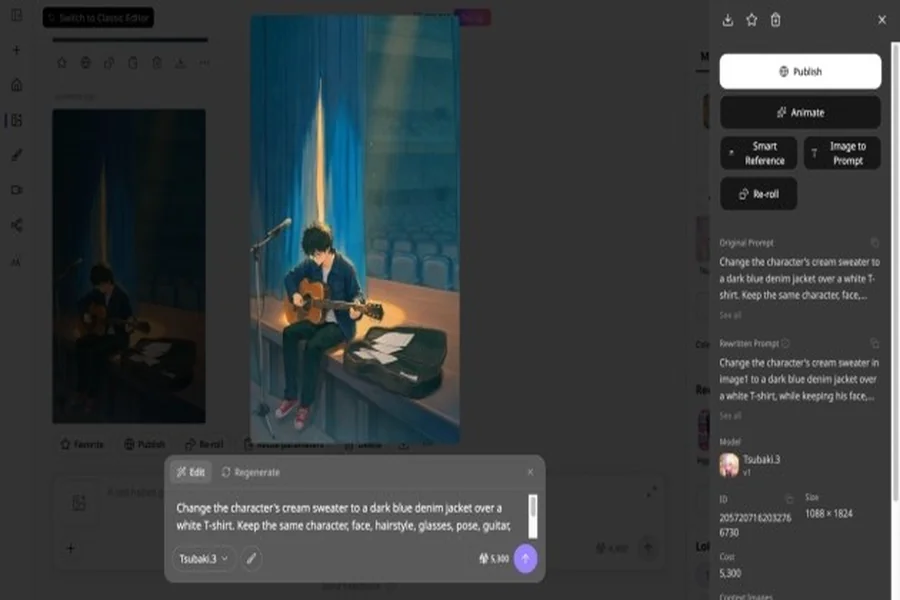The height and width of the screenshot is (600, 900).
Task: Expand See all under Original Prompt
Action: [x=730, y=315]
